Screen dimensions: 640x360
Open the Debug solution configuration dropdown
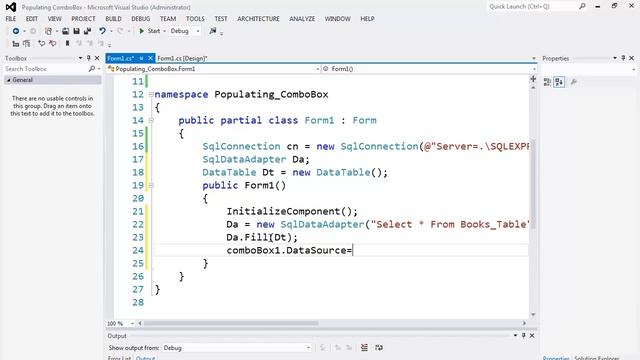click(x=185, y=31)
